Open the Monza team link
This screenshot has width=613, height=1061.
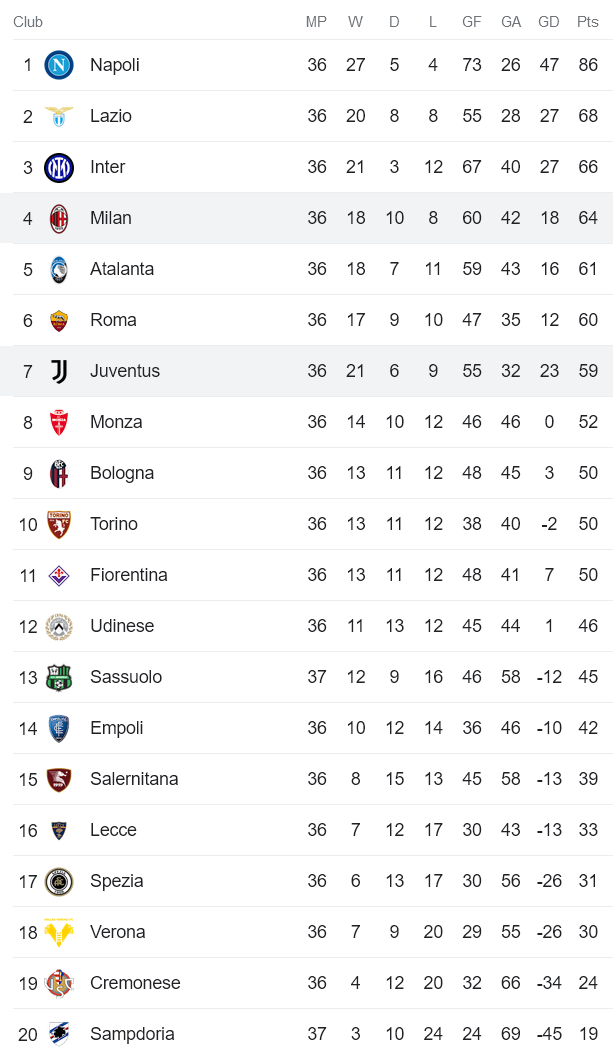(116, 422)
